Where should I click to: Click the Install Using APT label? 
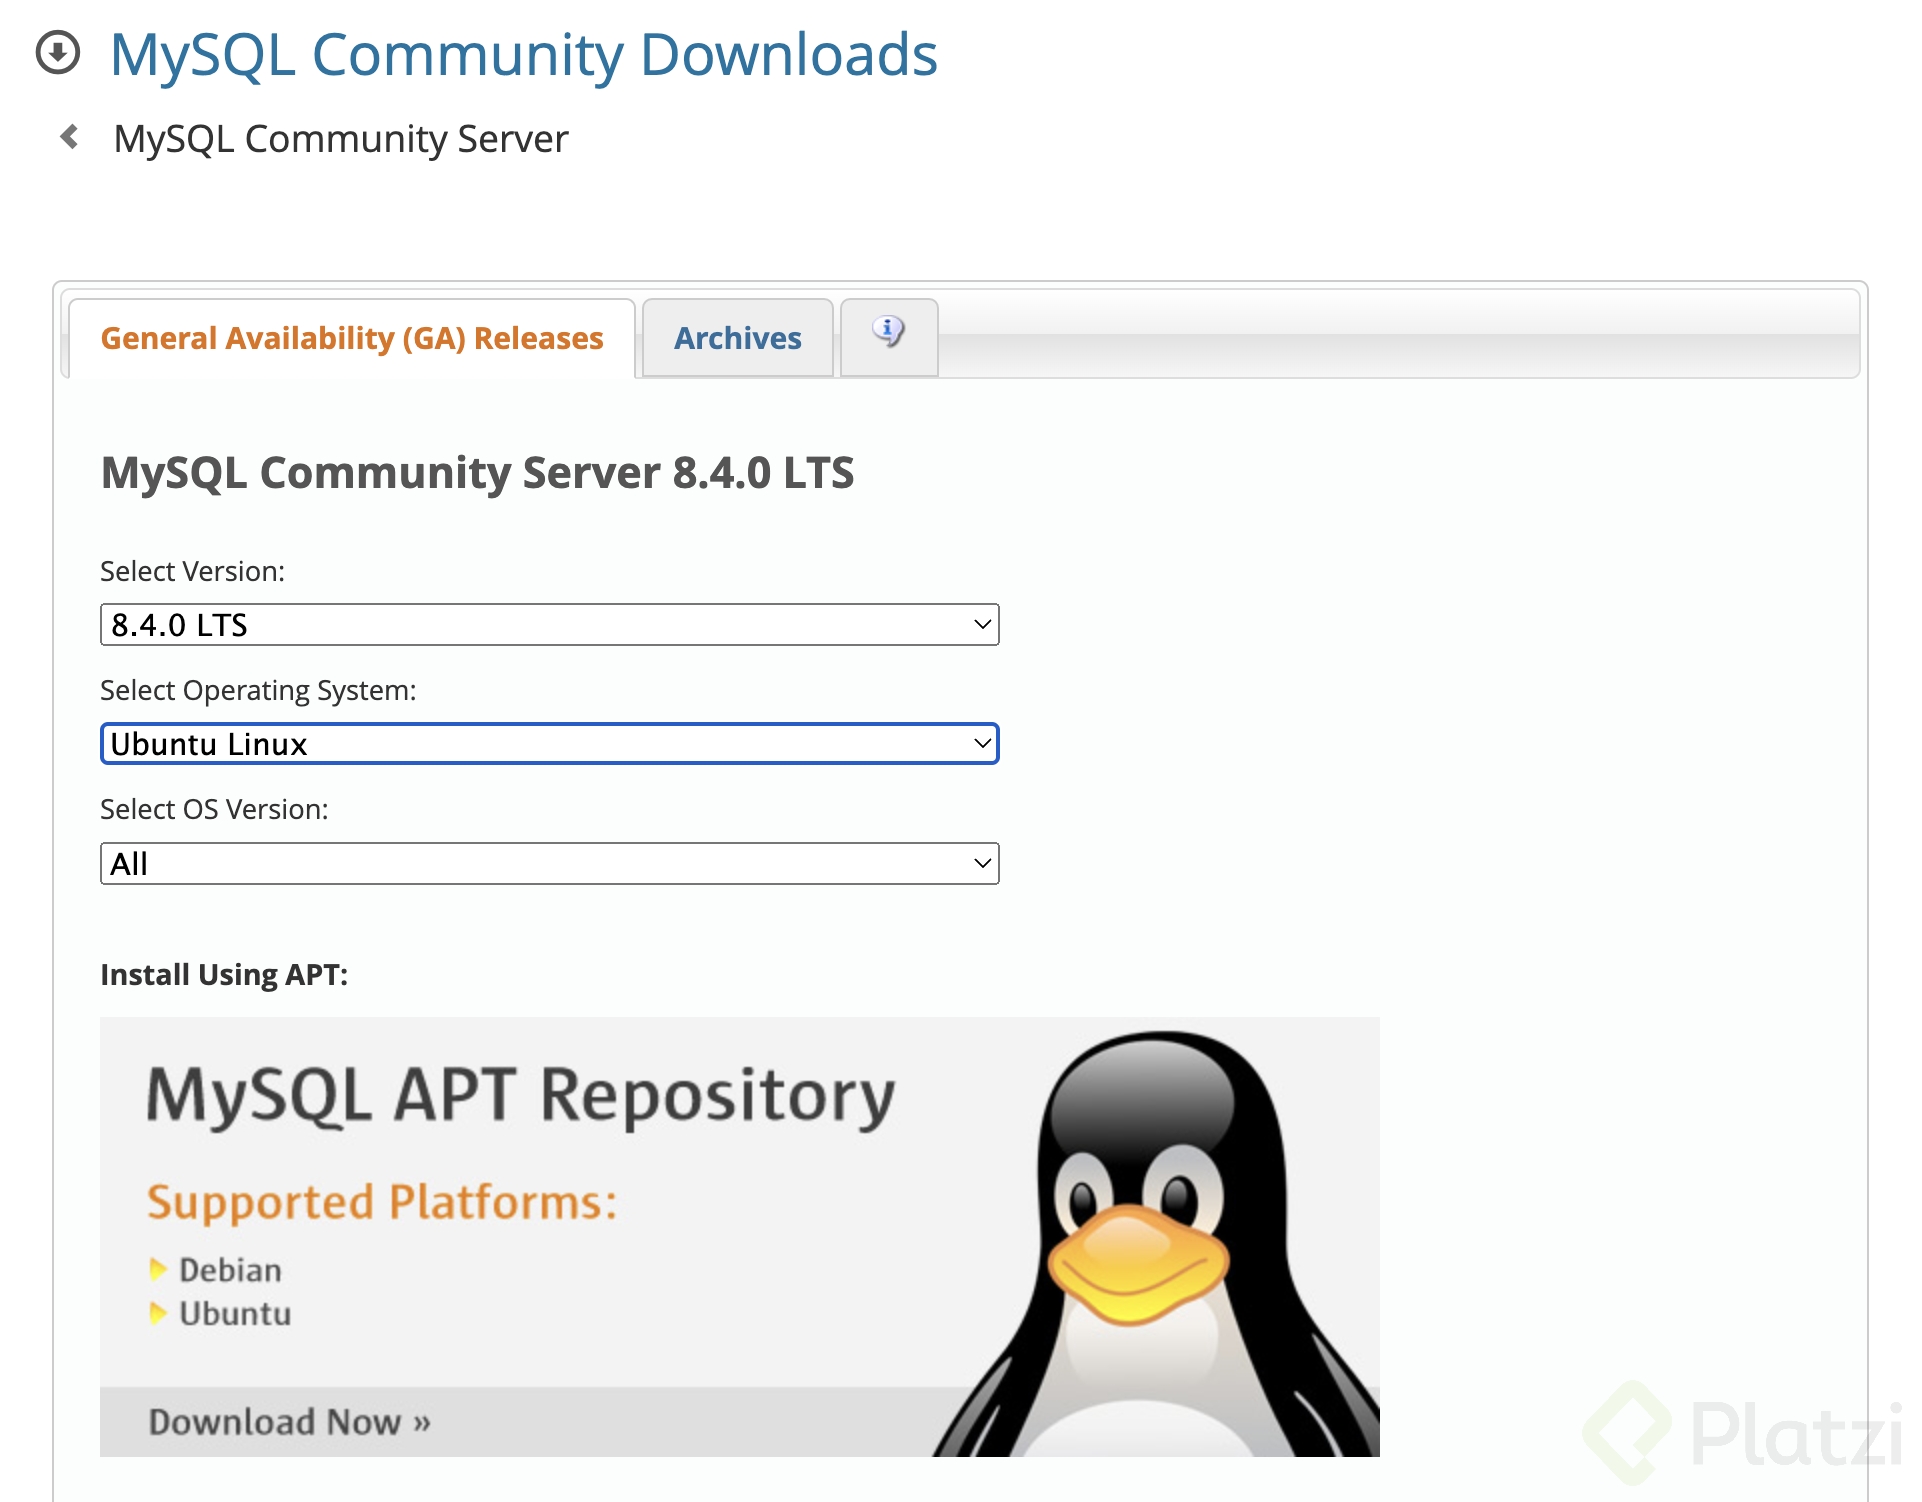pyautogui.click(x=224, y=975)
